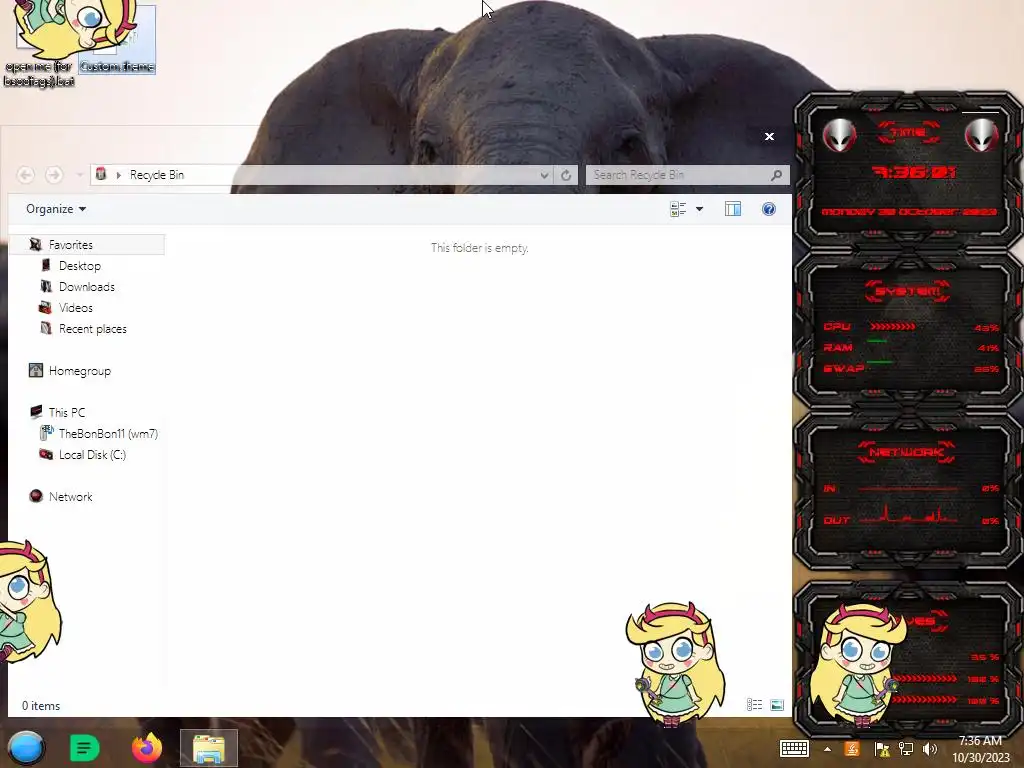Launch Firefox from taskbar
The height and width of the screenshot is (768, 1024).
[x=147, y=748]
